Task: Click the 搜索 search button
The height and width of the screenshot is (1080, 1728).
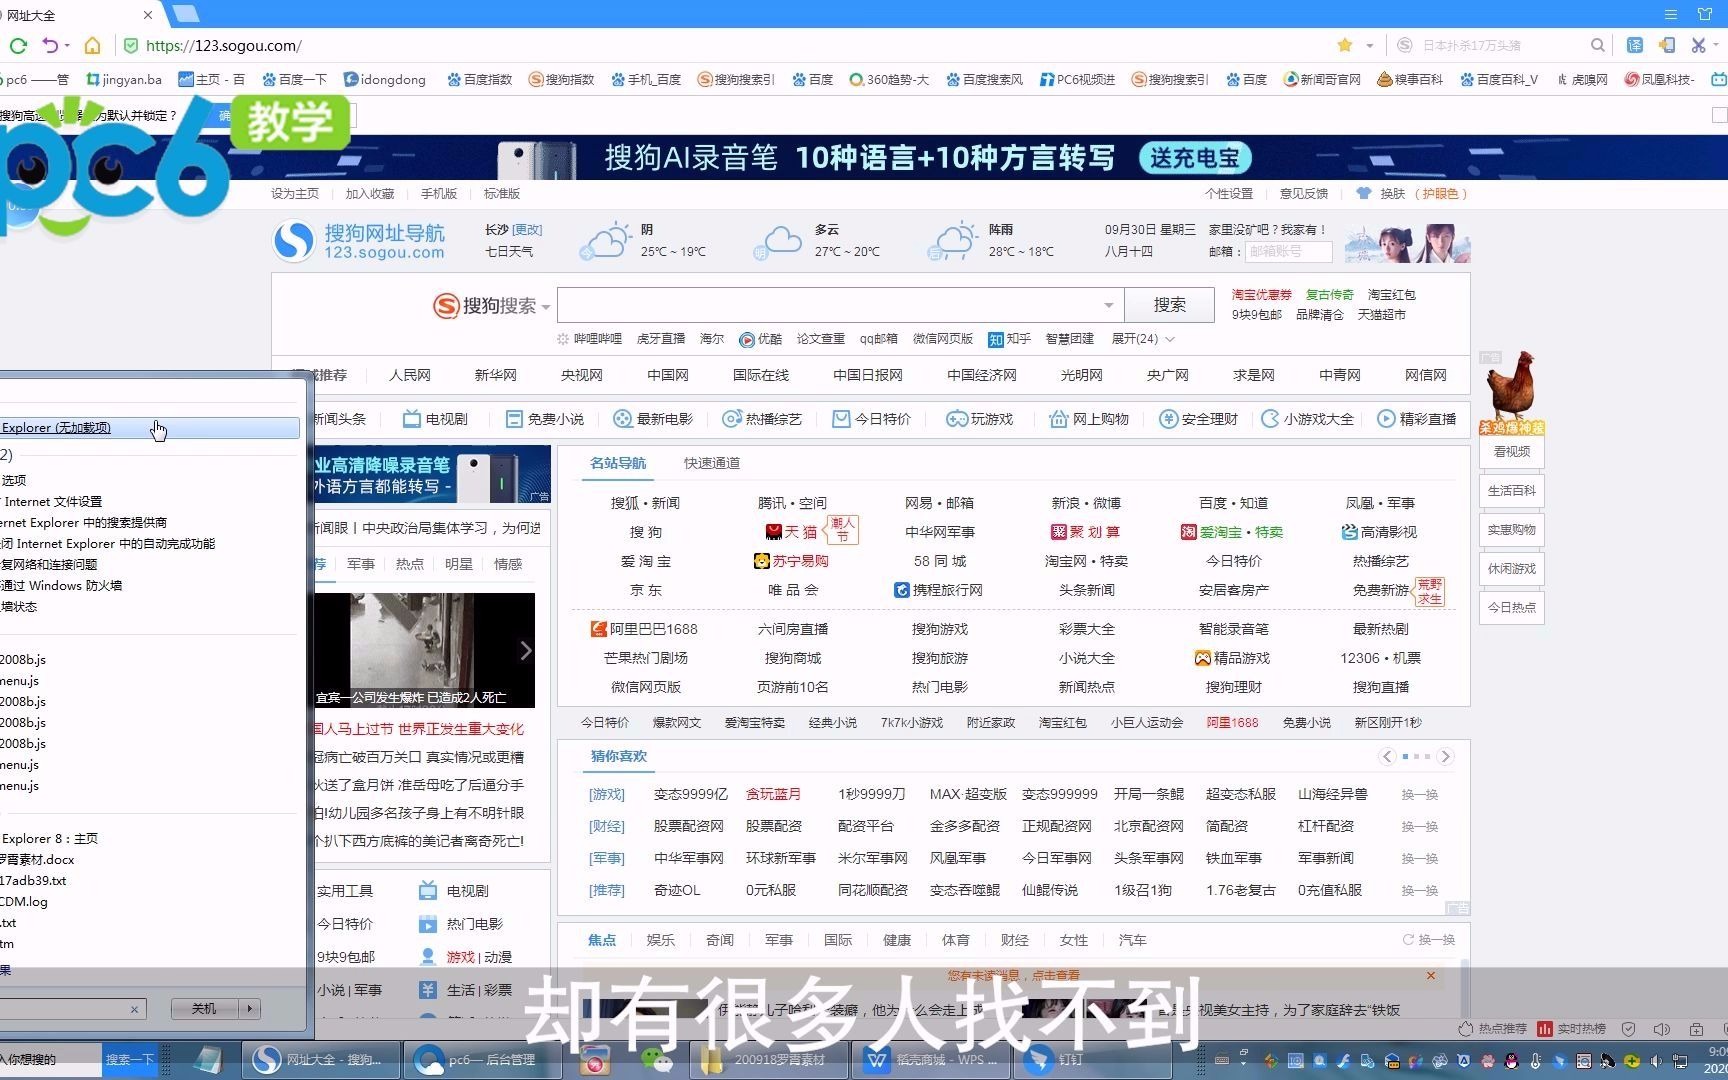Action: [1169, 305]
